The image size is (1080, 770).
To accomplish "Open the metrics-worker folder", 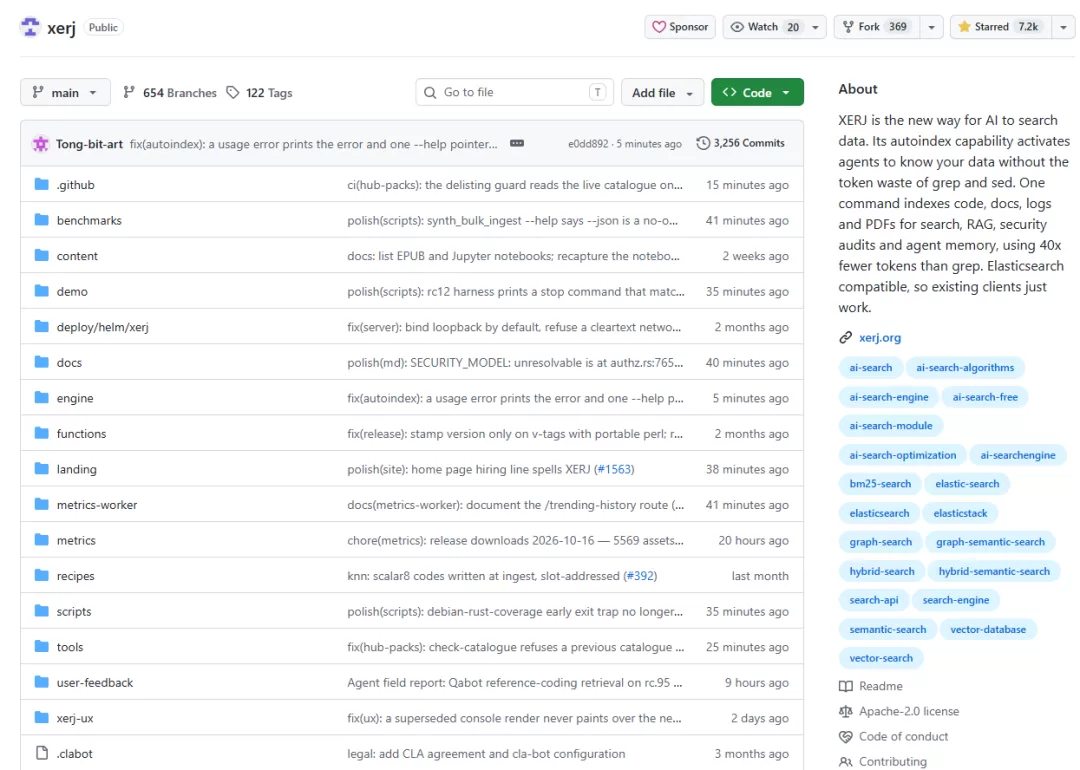I will point(97,505).
